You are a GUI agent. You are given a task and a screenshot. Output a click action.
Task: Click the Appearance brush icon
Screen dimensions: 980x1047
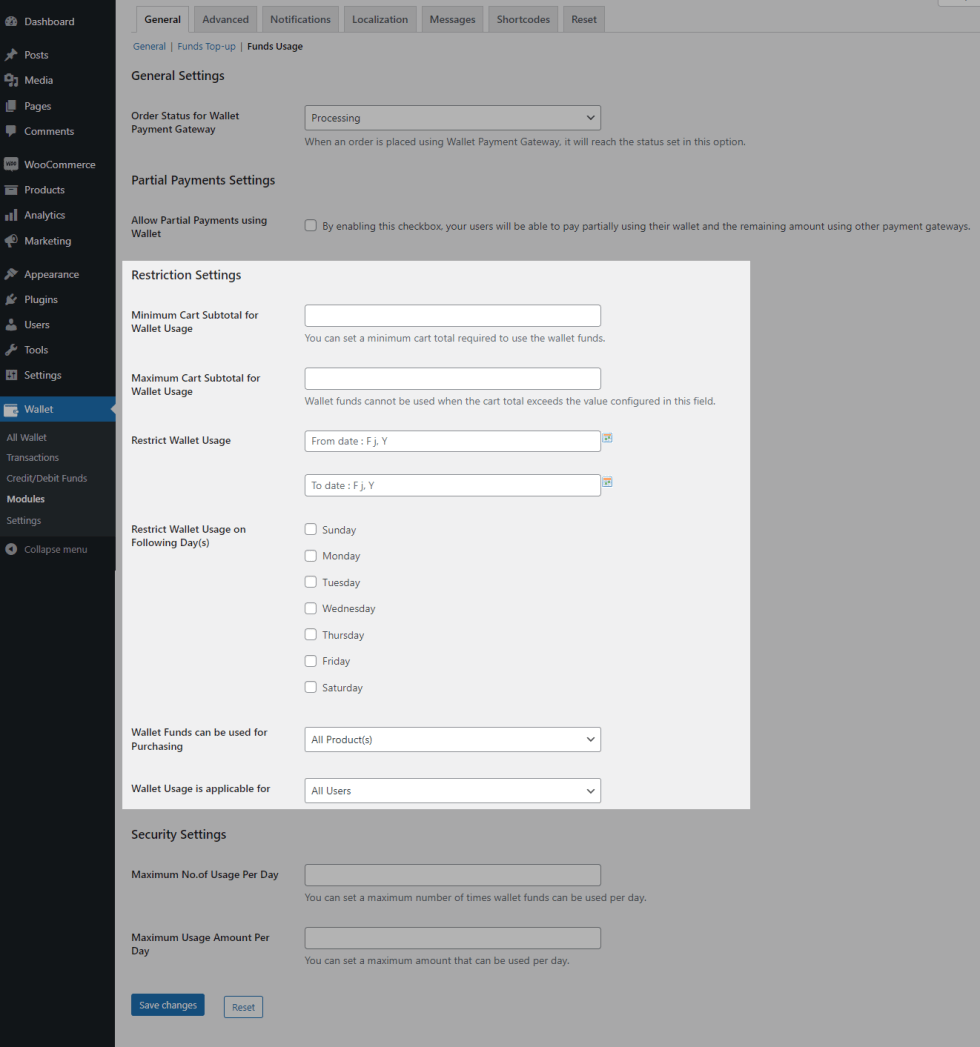pos(11,274)
